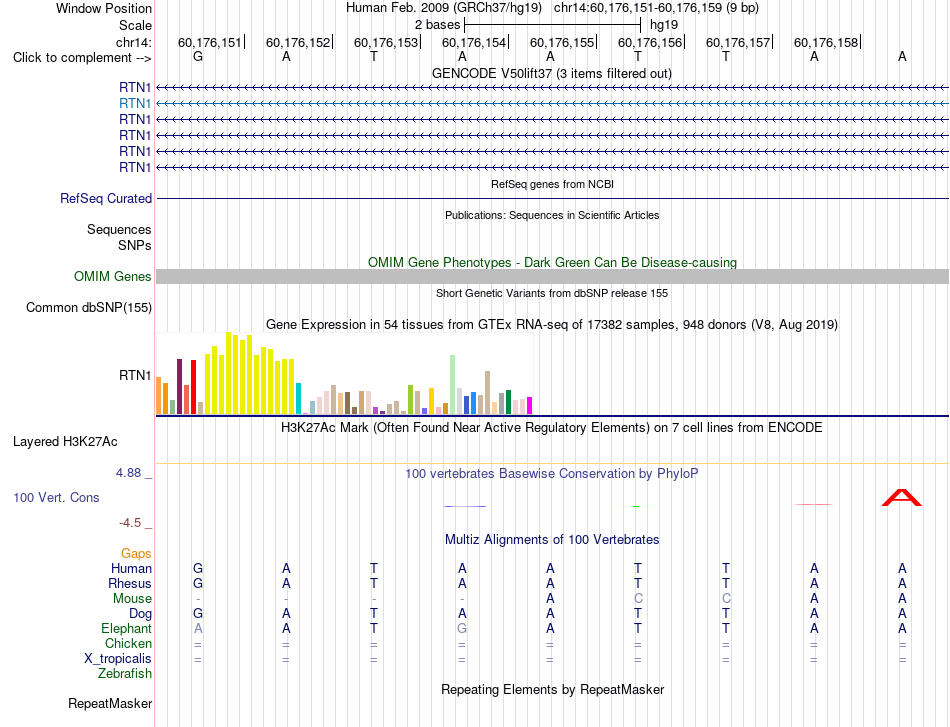This screenshot has height=727, width=950.
Task: Click the OMIM Genes track label
Action: 113,277
